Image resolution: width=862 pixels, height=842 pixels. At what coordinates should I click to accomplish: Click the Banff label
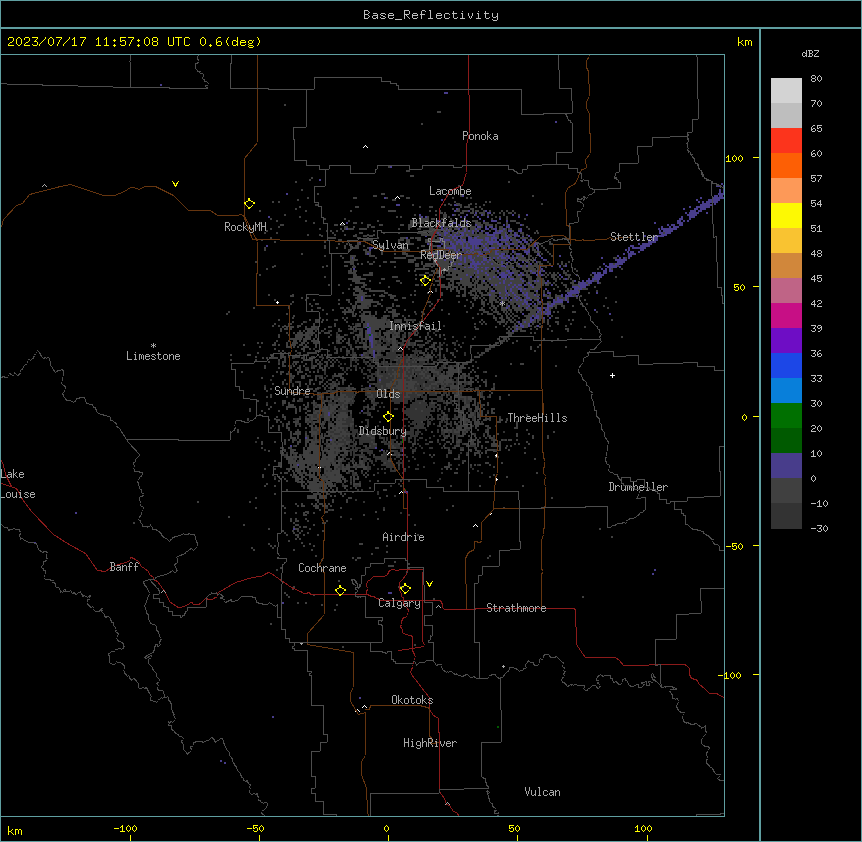pyautogui.click(x=124, y=567)
